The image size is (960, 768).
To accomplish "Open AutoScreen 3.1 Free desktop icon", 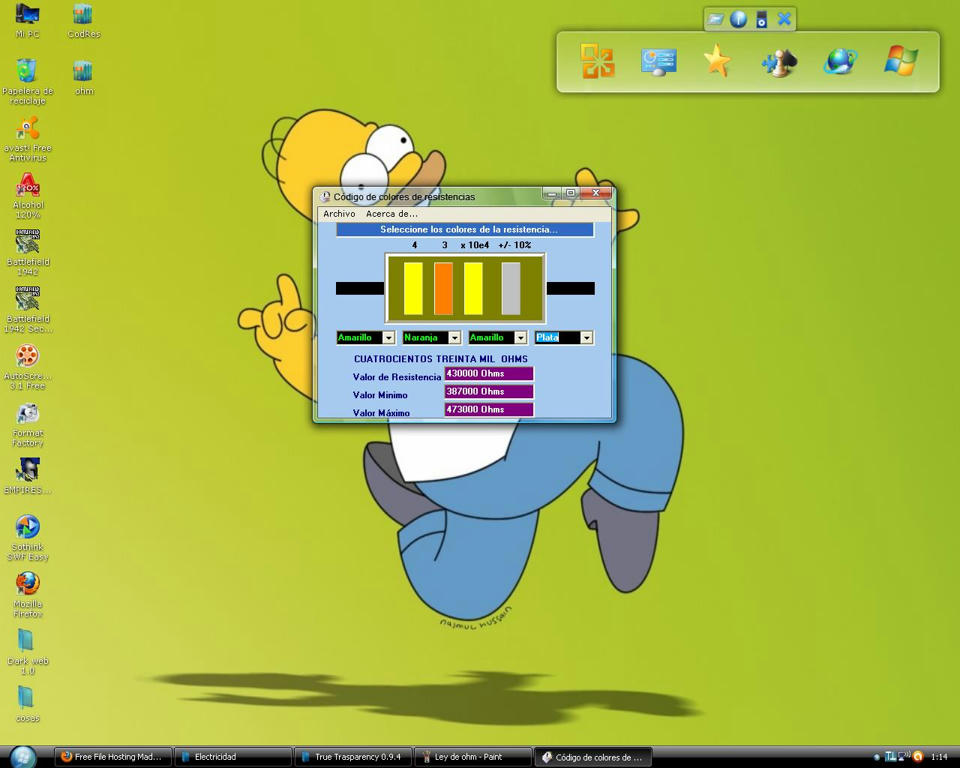I will [x=28, y=366].
